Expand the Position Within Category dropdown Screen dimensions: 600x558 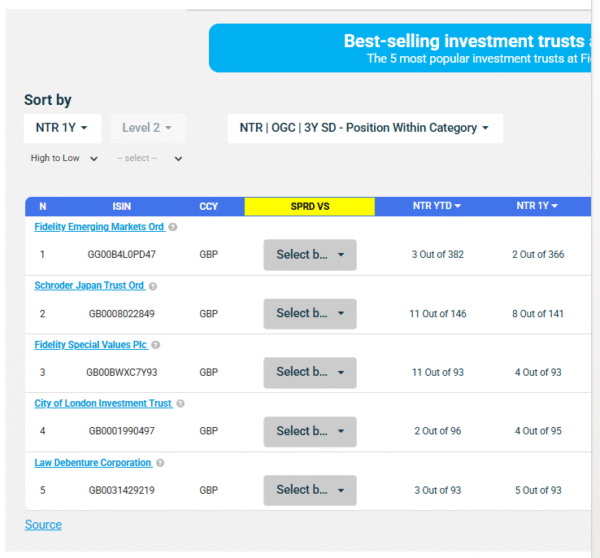click(x=365, y=128)
